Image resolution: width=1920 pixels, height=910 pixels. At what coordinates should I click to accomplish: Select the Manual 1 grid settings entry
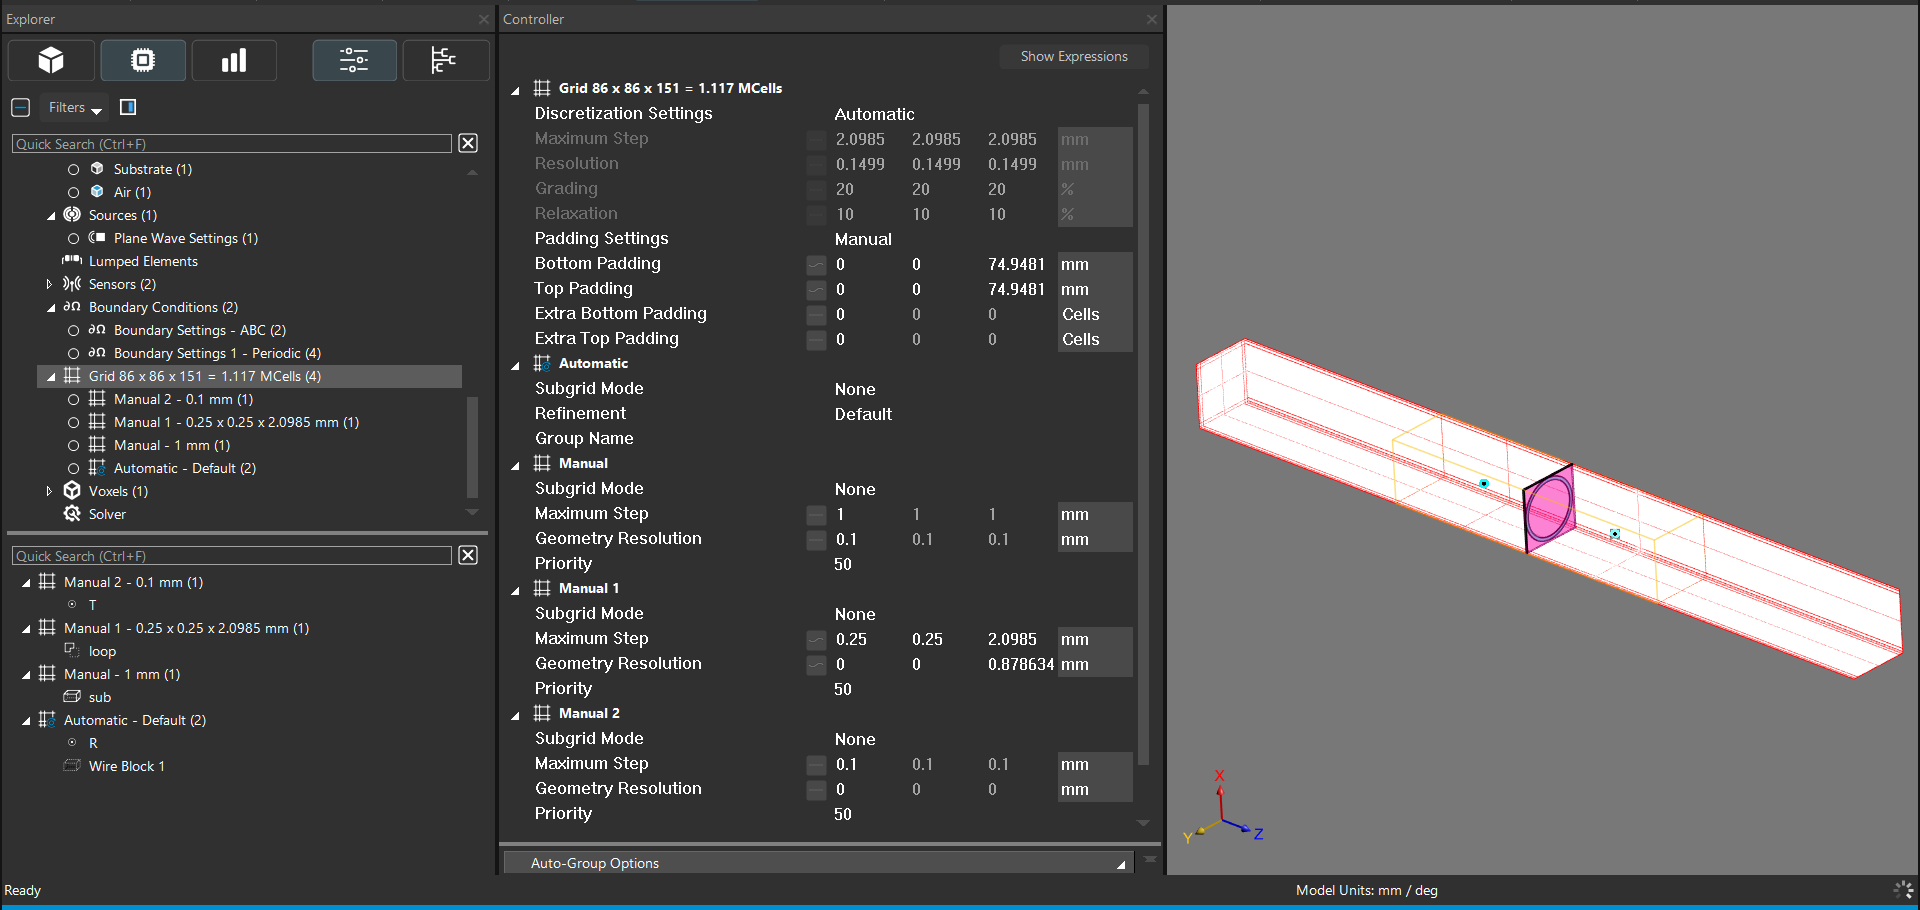pos(236,423)
